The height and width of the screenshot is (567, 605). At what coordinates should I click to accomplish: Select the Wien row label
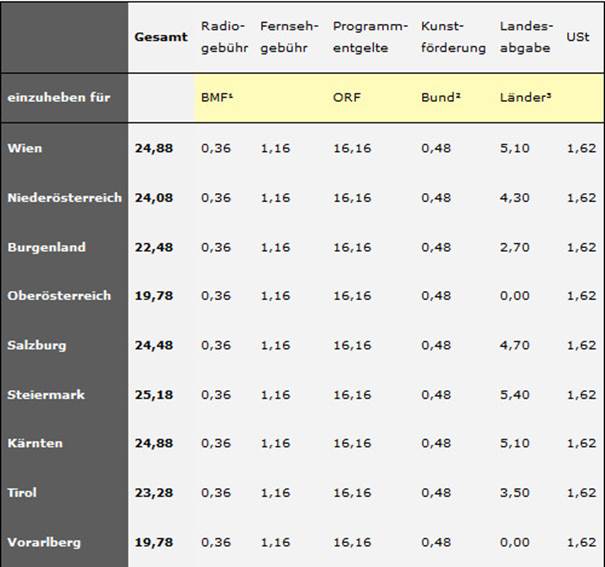coord(24,148)
